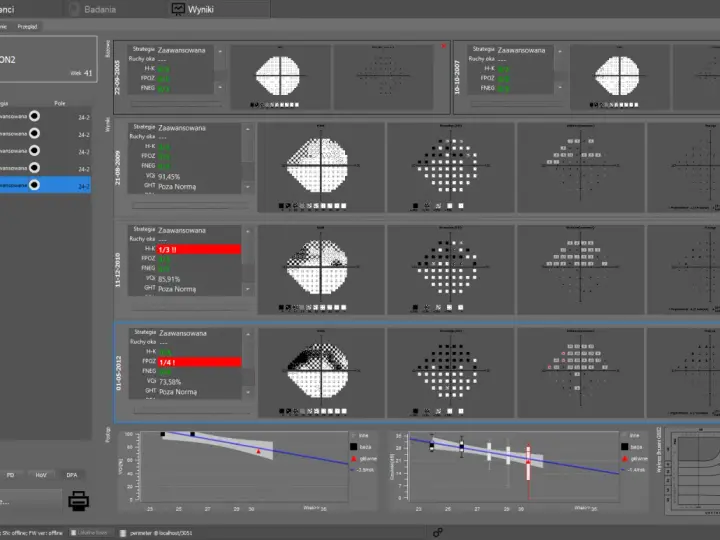Click the link icon in status bar

438,532
